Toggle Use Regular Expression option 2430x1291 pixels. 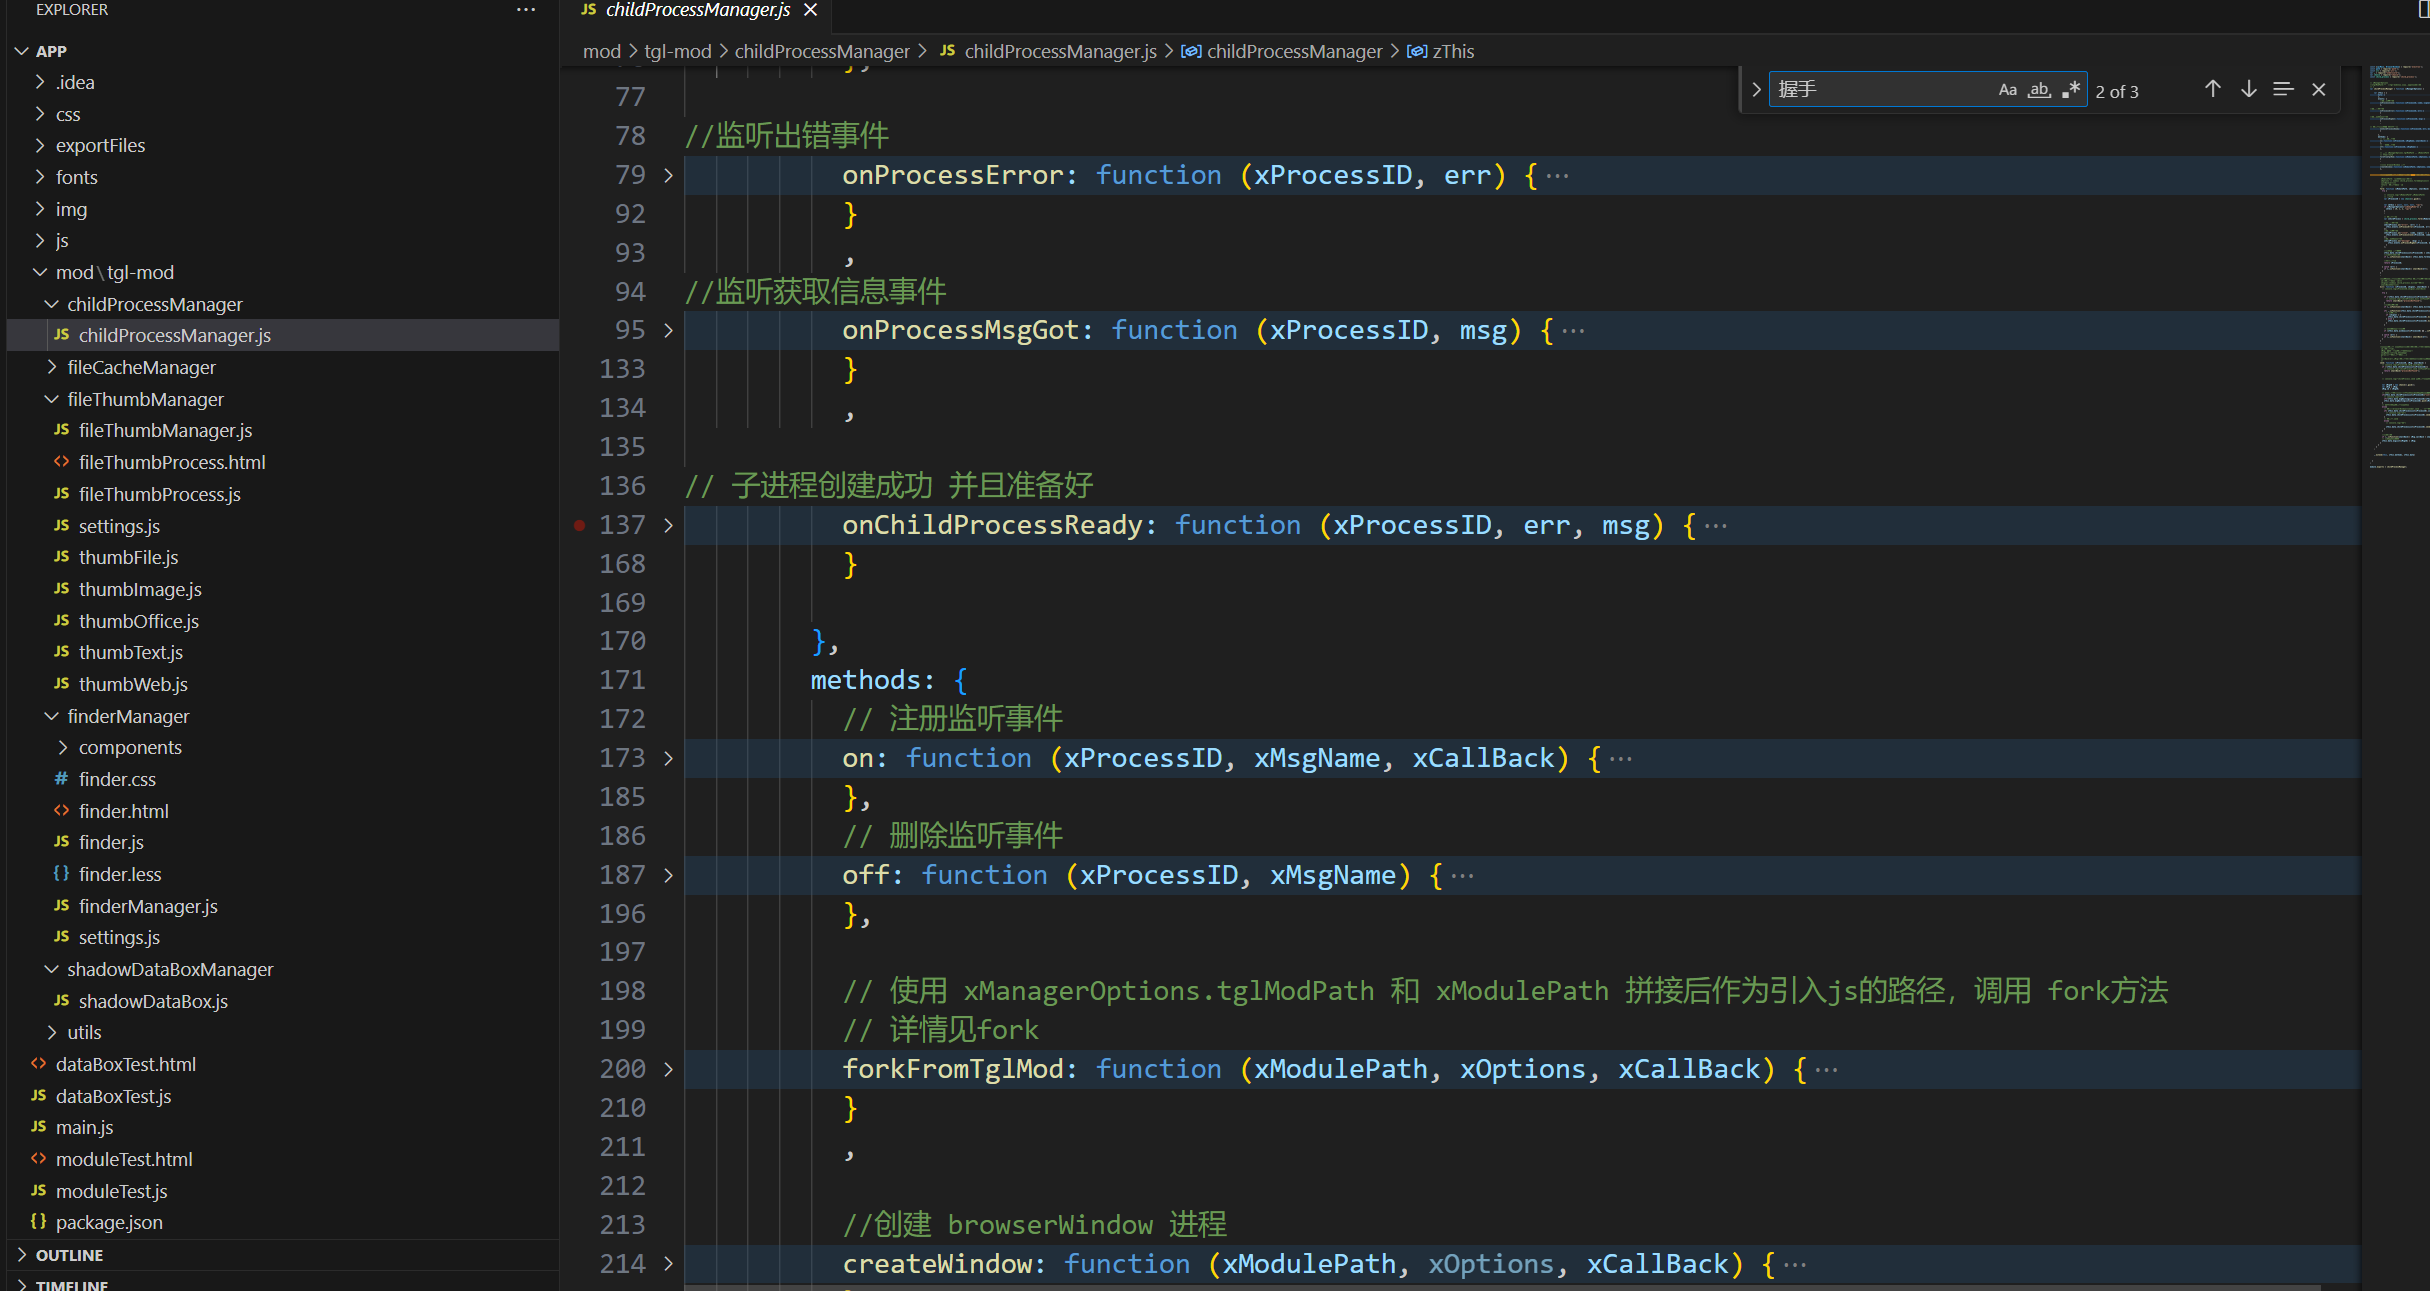[x=2071, y=90]
